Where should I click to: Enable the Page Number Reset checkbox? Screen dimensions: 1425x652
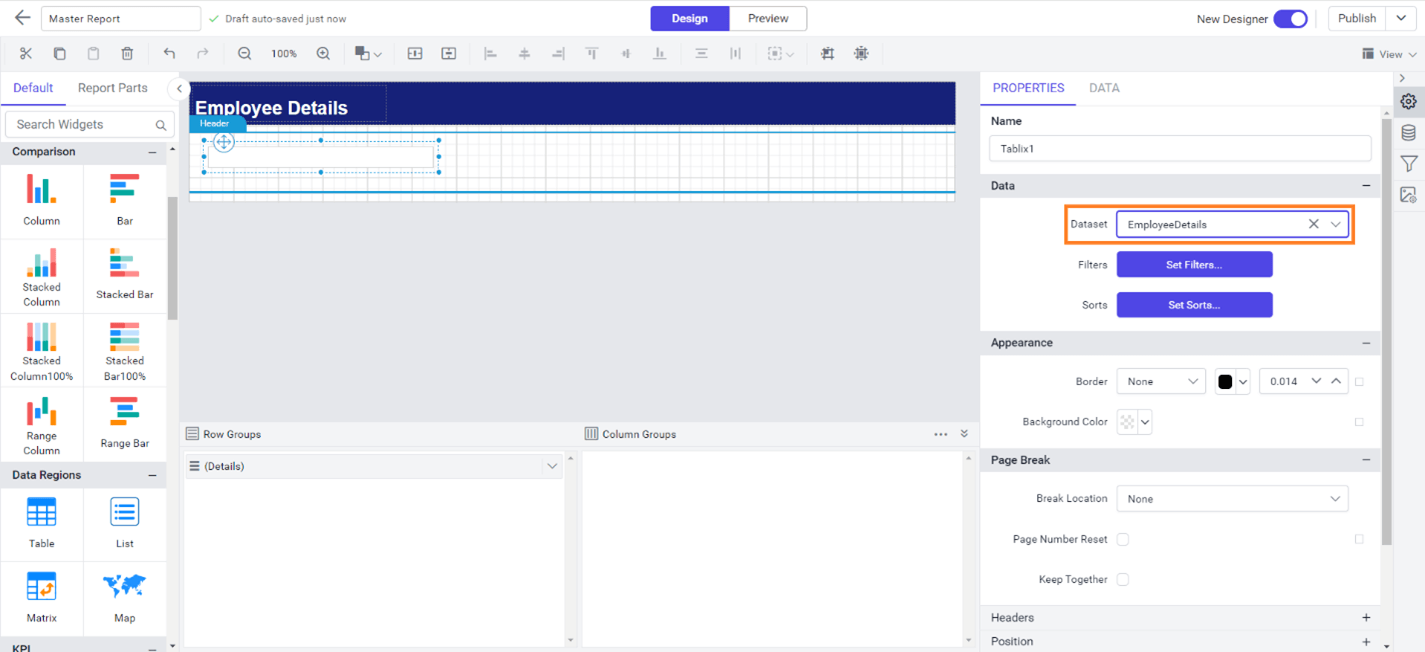1122,538
